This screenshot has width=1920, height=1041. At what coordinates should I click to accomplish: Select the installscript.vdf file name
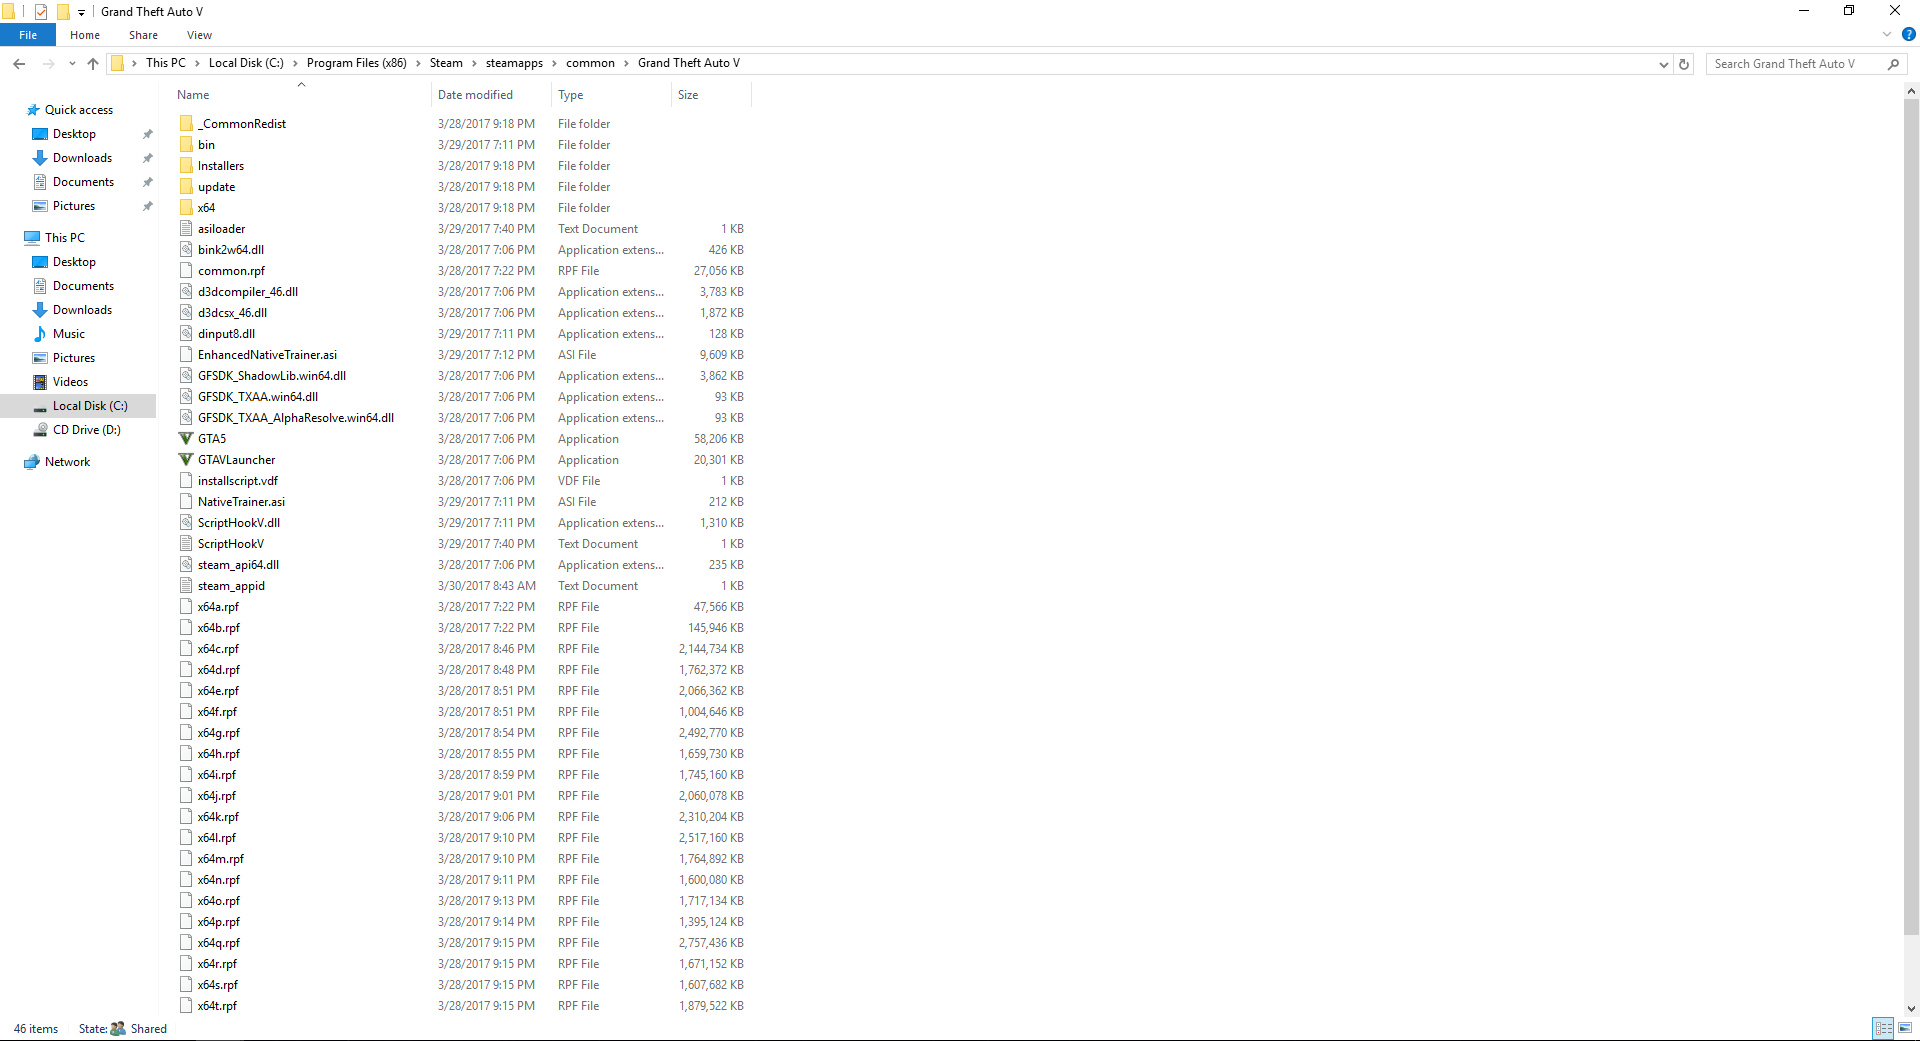(238, 481)
